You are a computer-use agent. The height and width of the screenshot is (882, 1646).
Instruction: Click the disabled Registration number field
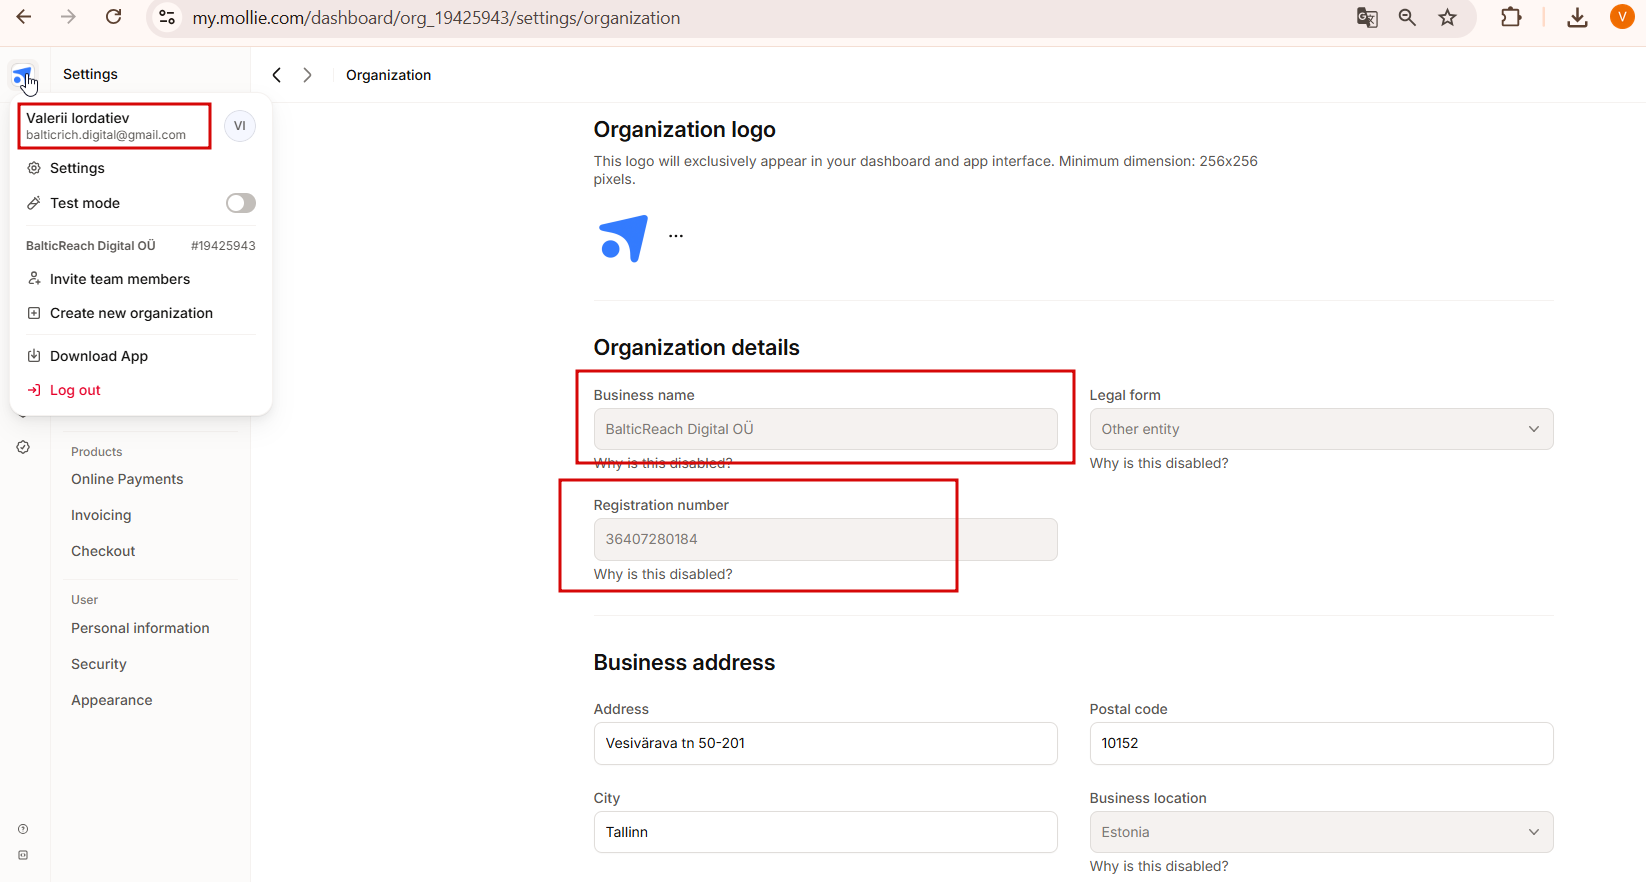click(x=825, y=539)
